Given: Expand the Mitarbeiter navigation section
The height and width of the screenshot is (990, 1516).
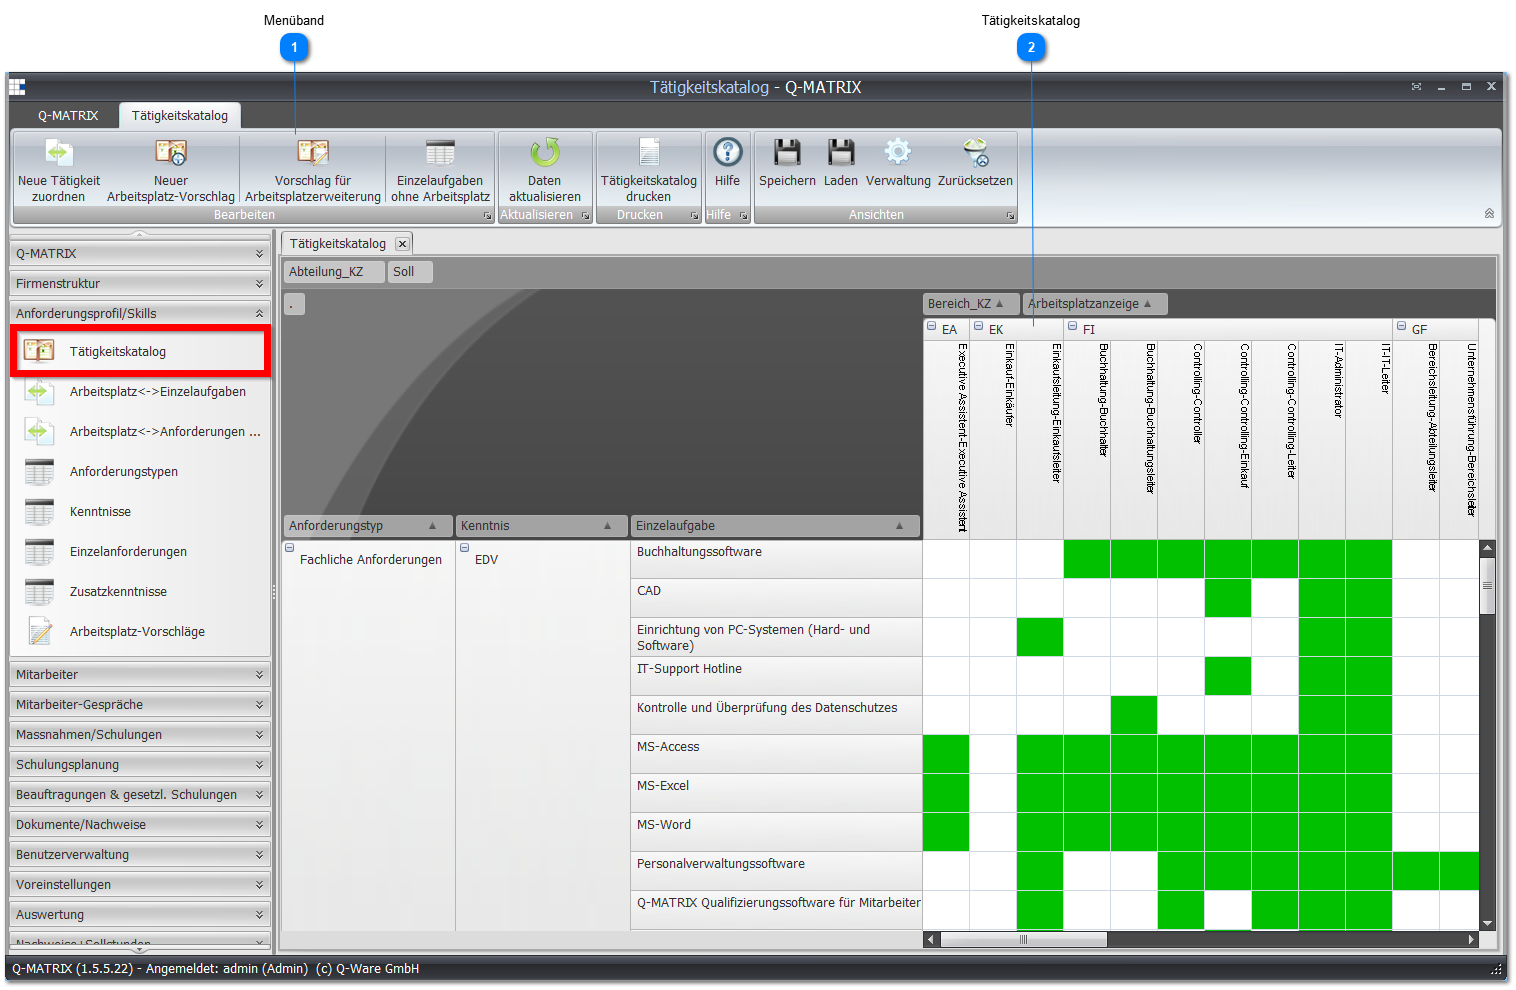Looking at the screenshot, I should [x=140, y=675].
